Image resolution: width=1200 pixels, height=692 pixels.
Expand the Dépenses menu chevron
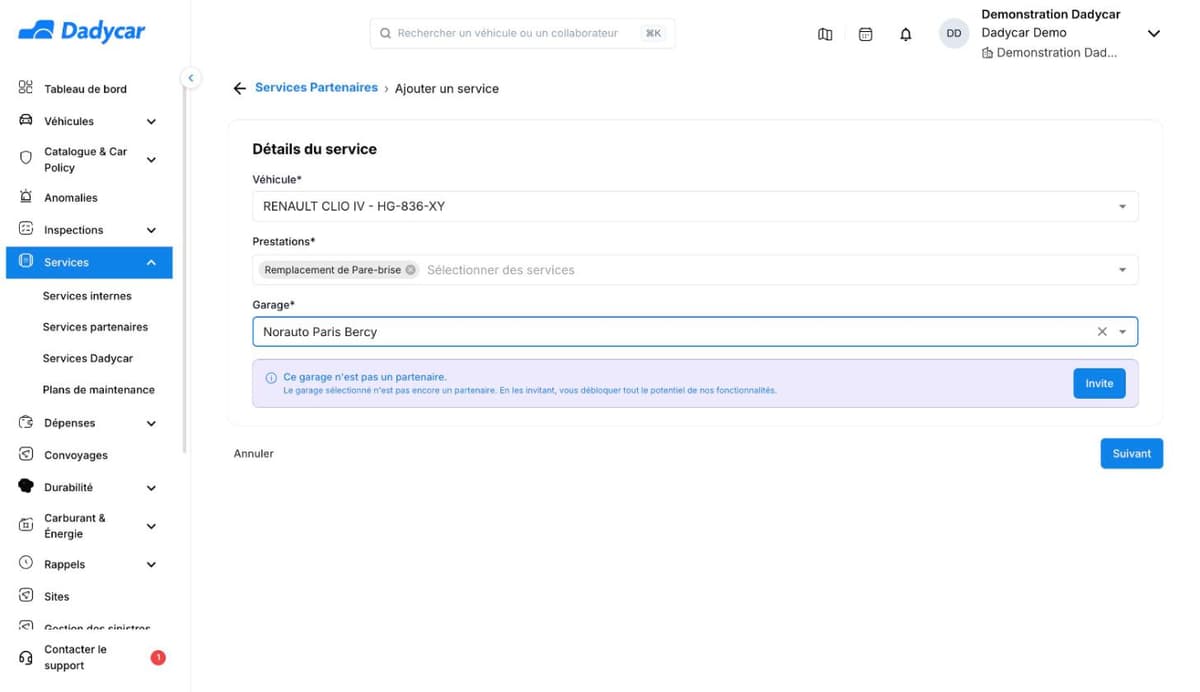pos(151,424)
